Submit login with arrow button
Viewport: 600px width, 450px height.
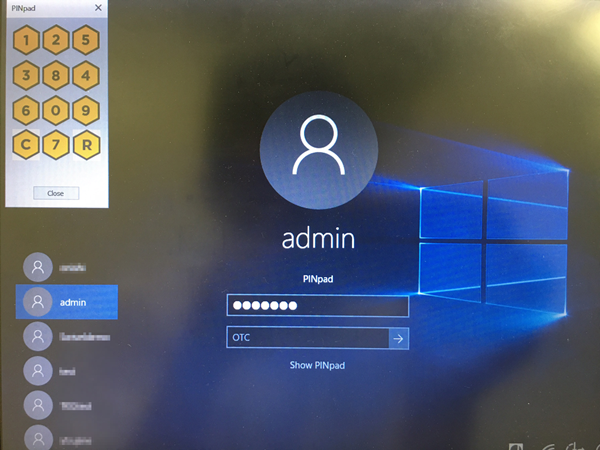pyautogui.click(x=399, y=338)
